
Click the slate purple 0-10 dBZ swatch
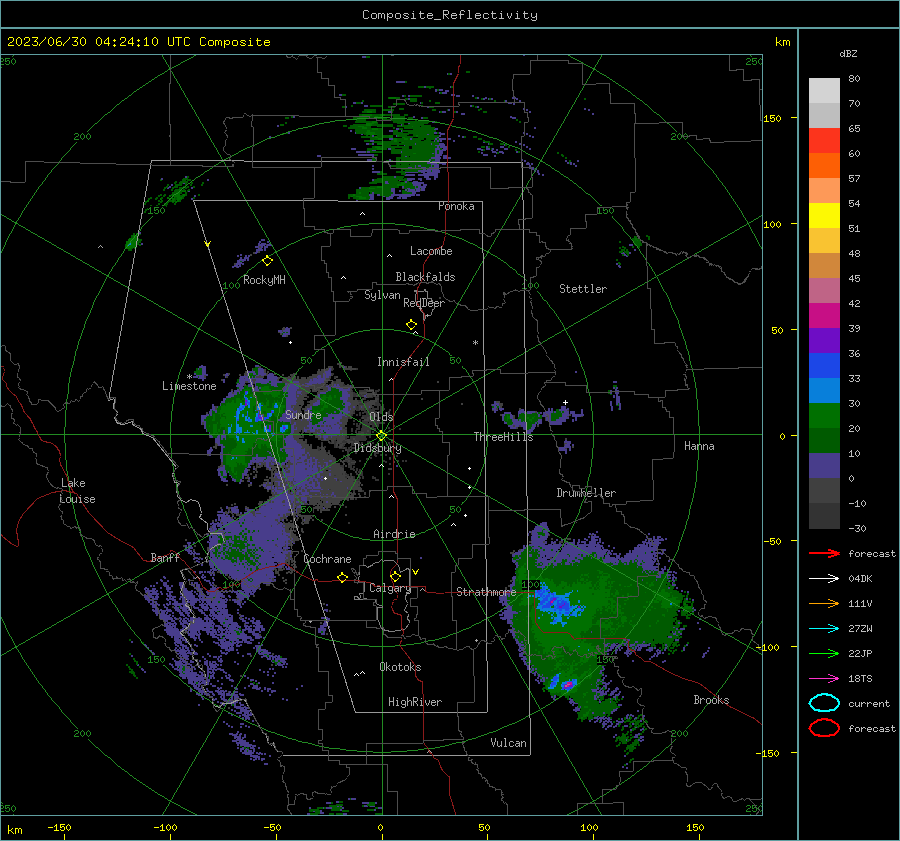pyautogui.click(x=824, y=466)
